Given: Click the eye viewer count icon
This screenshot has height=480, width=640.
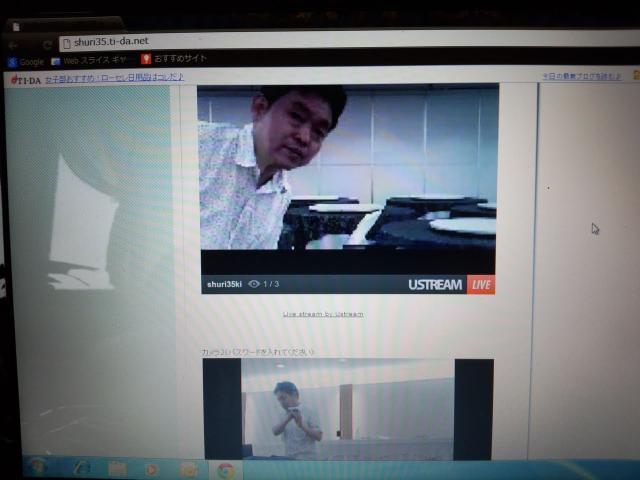Looking at the screenshot, I should coord(254,284).
